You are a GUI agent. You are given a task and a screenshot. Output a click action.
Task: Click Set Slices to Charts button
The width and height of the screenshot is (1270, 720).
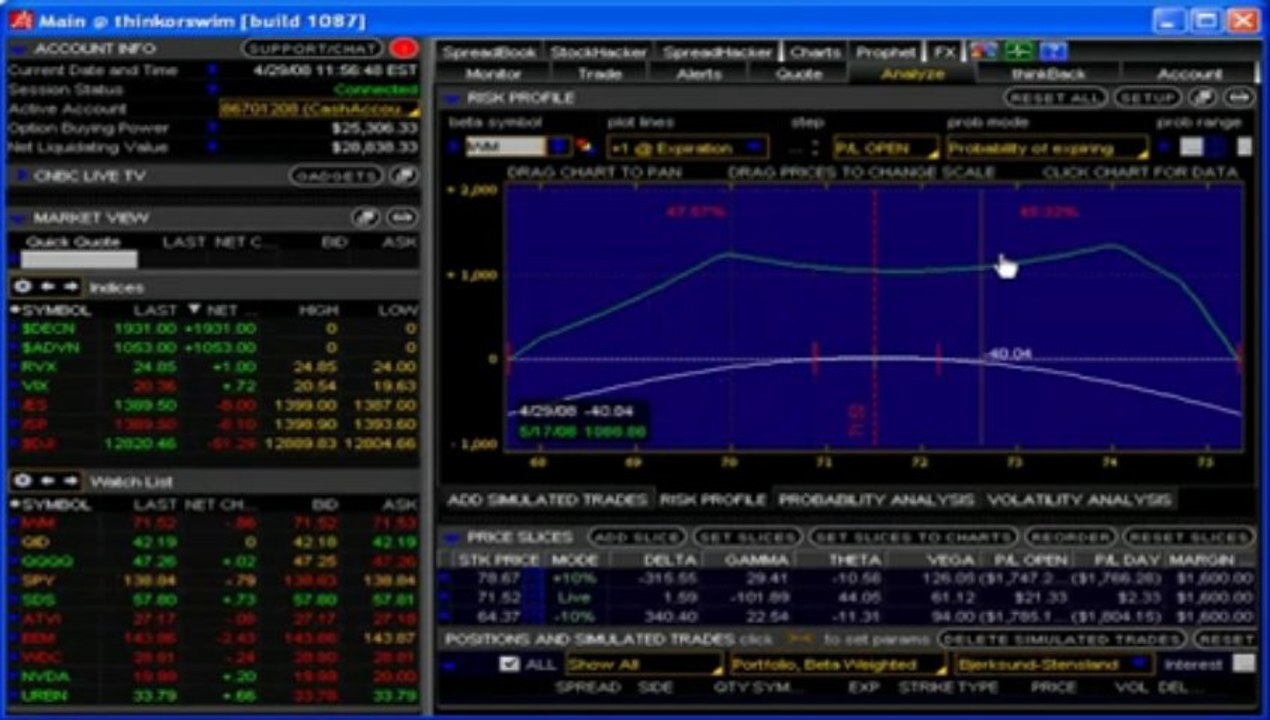pos(912,537)
